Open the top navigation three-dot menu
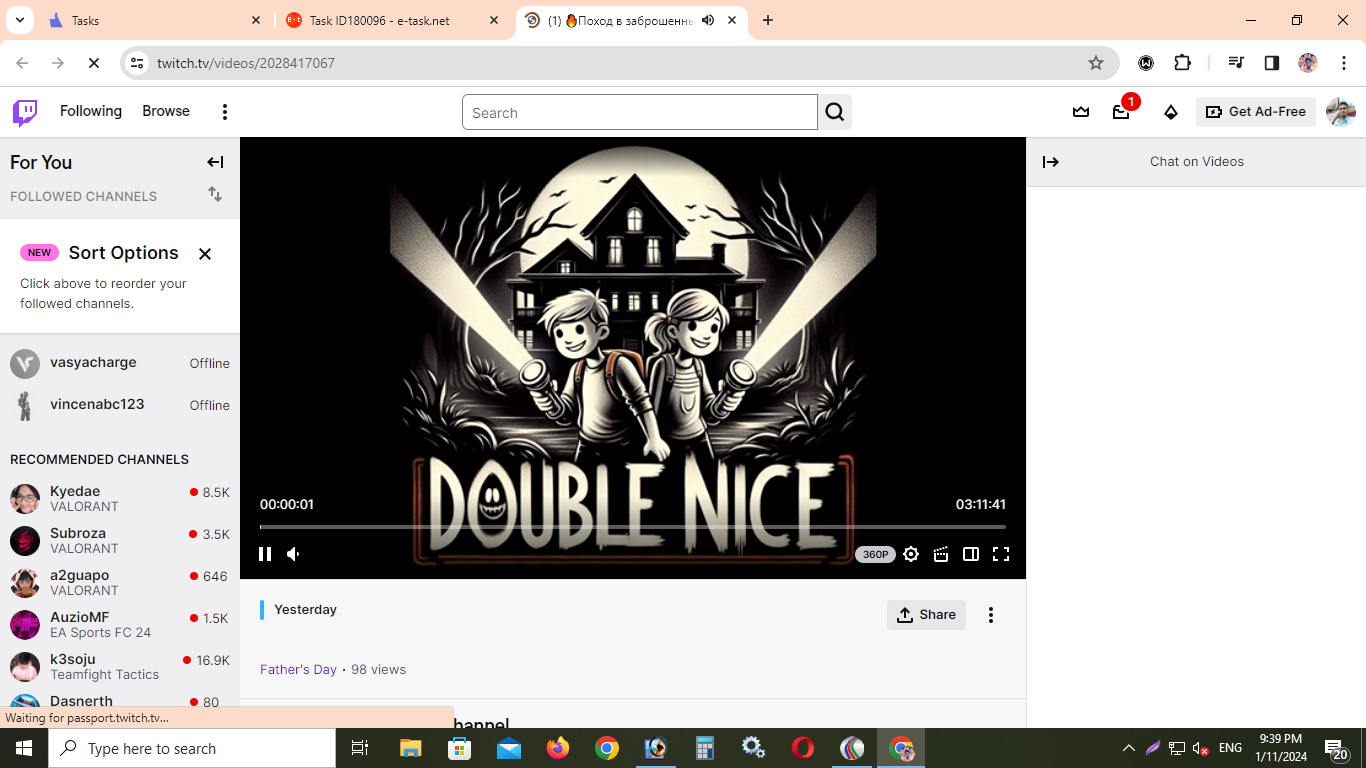 [225, 112]
